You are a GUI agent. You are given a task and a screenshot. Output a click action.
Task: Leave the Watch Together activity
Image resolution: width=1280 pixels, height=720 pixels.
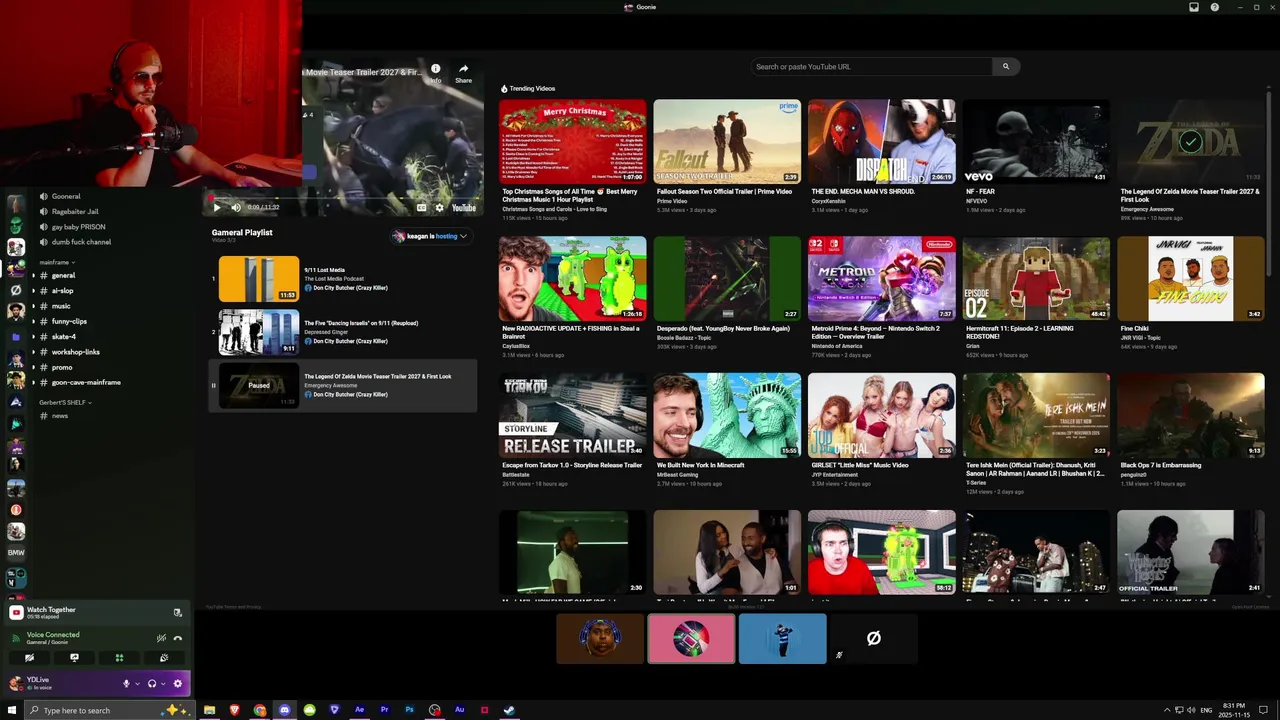pyautogui.click(x=178, y=613)
